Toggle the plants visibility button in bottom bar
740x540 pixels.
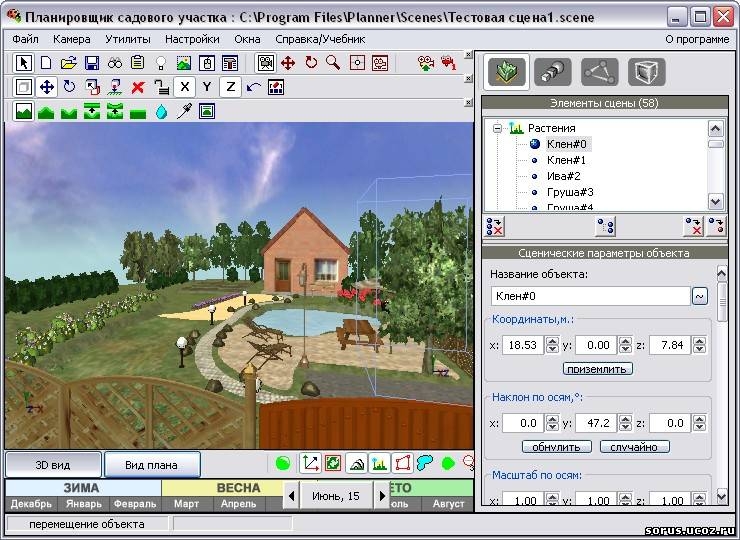(379, 463)
